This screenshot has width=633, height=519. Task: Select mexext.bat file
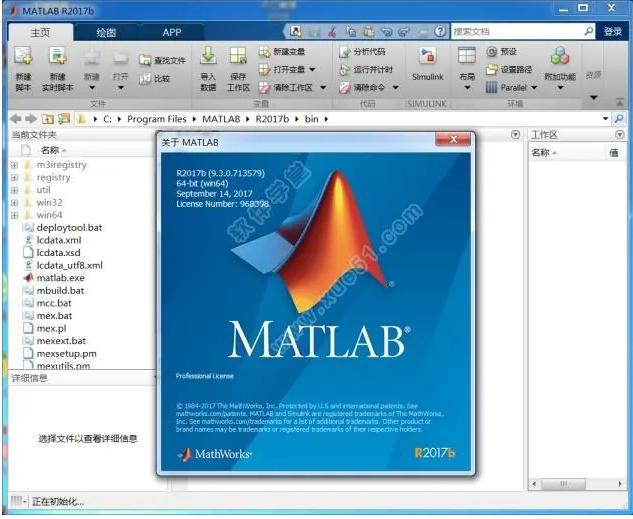[54, 341]
